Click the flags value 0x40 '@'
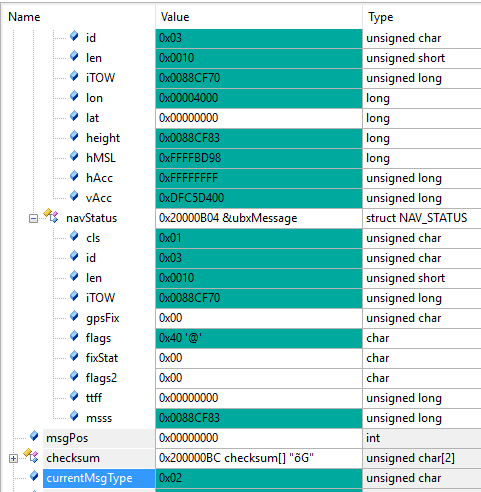 click(180, 338)
